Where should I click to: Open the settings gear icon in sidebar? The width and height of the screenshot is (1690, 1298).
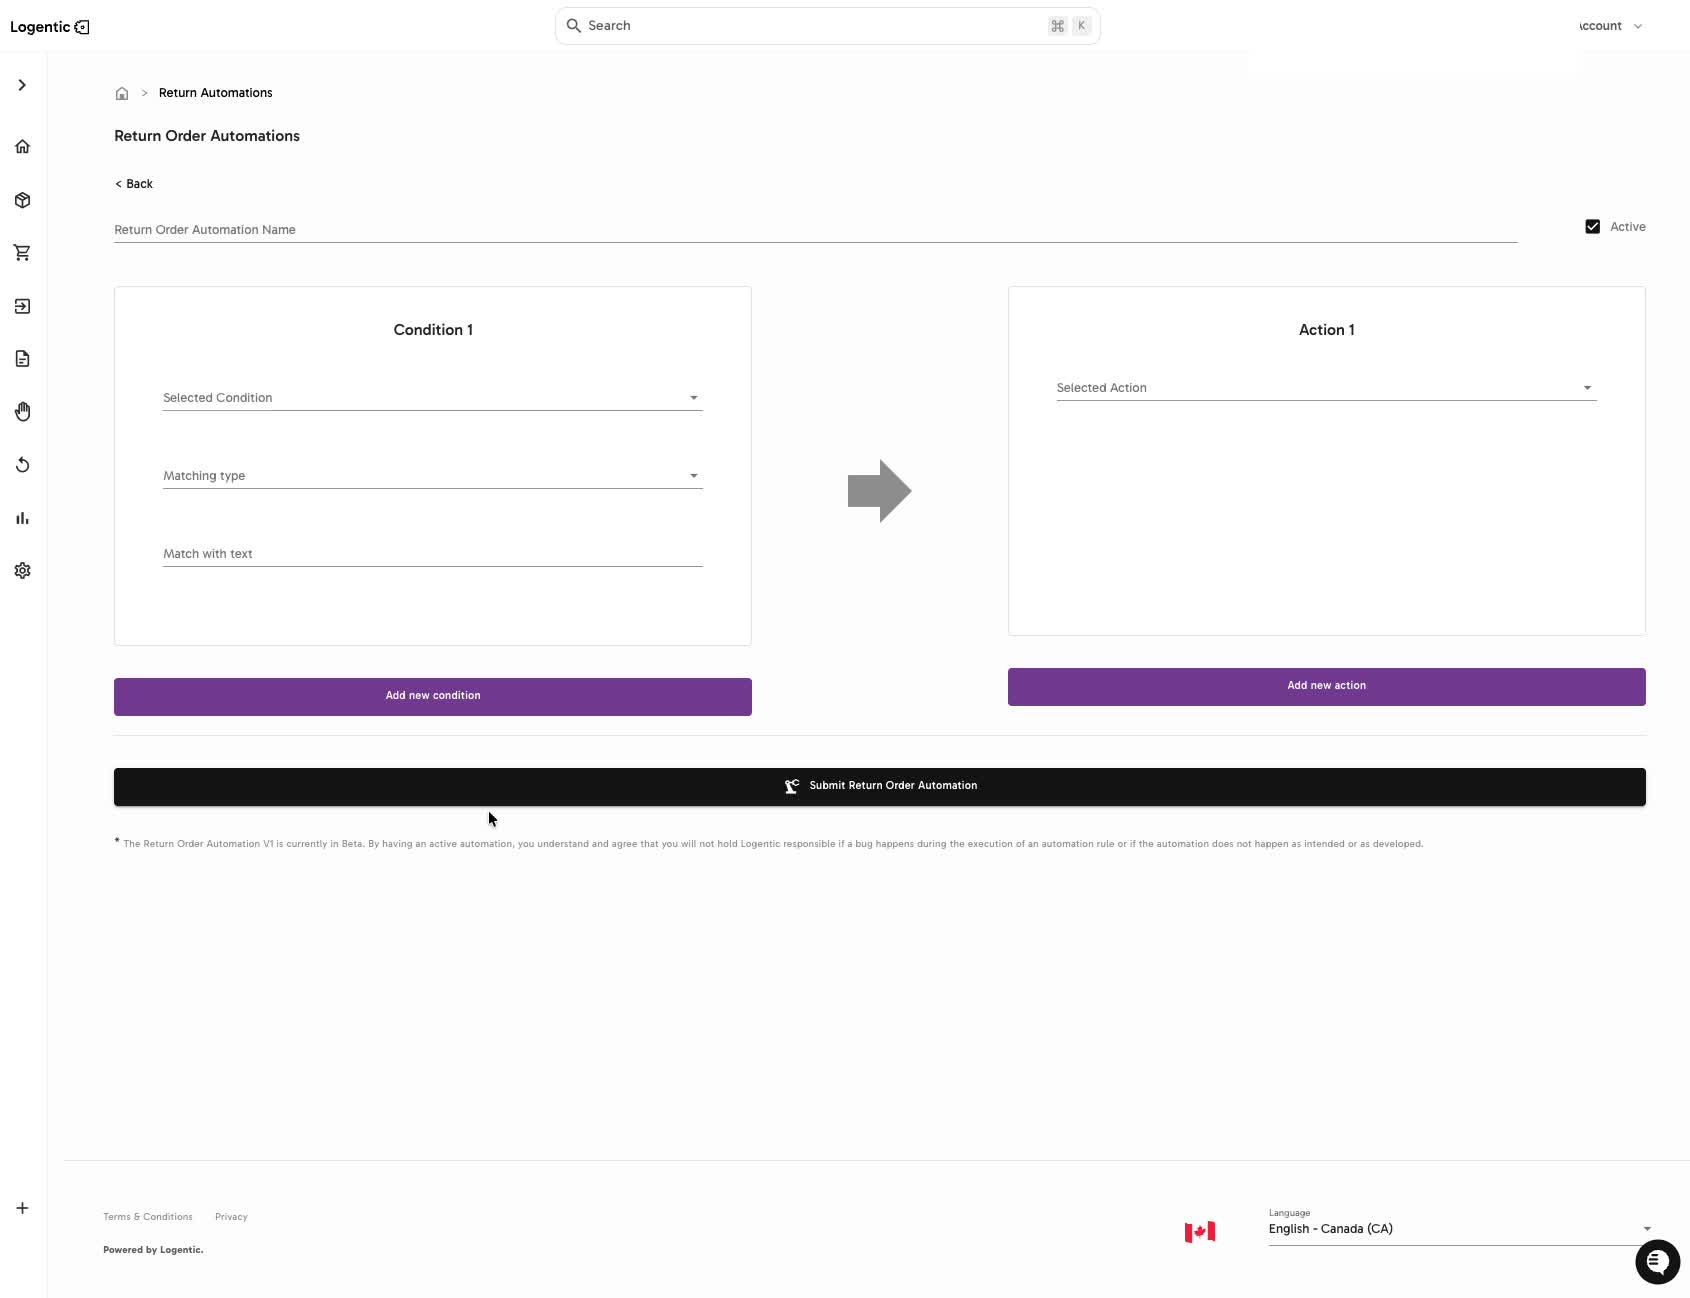coord(22,570)
